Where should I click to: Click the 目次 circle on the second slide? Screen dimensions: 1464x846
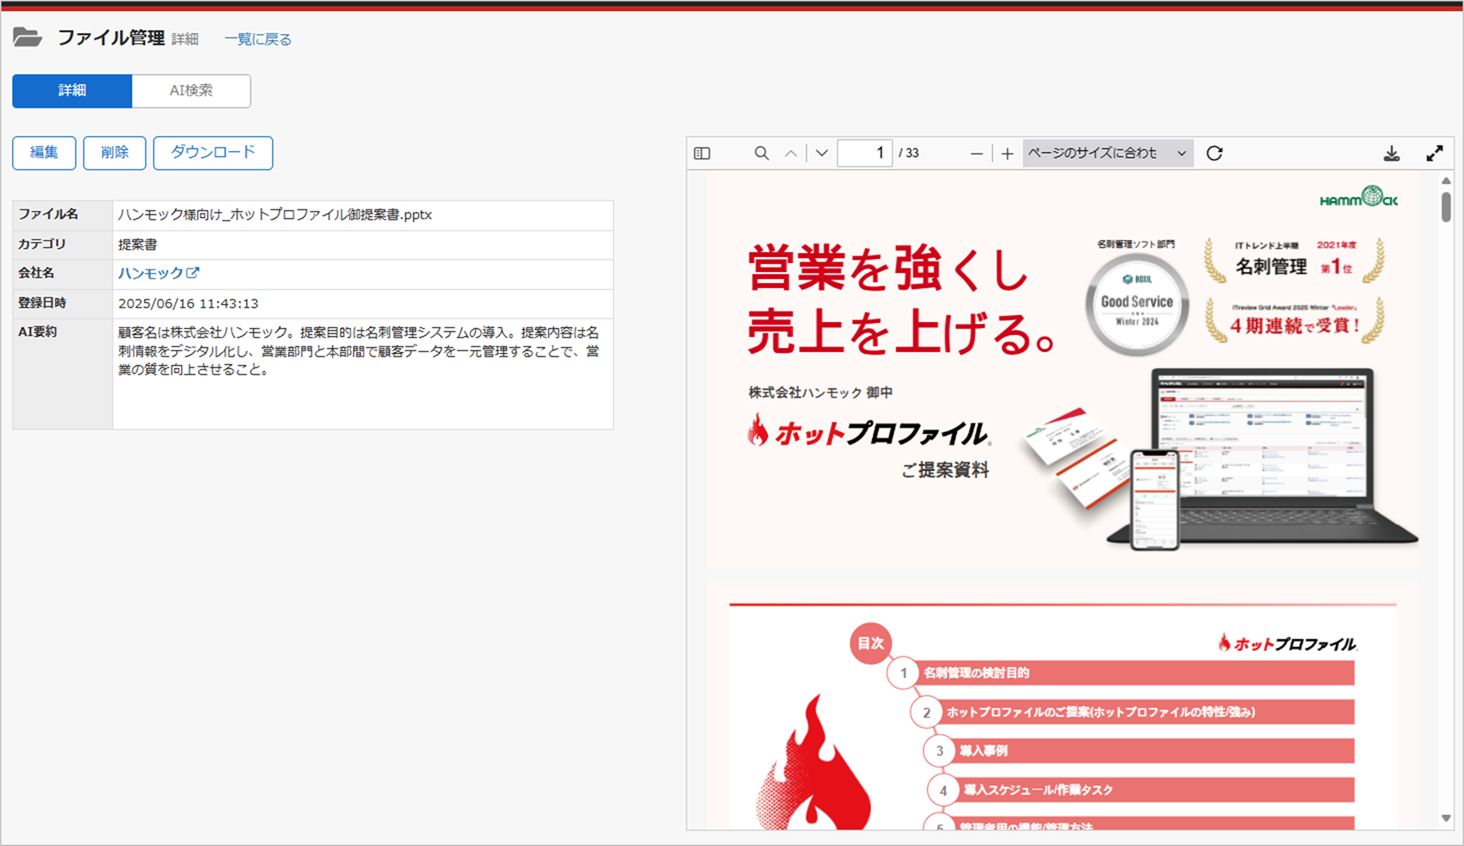coord(871,643)
